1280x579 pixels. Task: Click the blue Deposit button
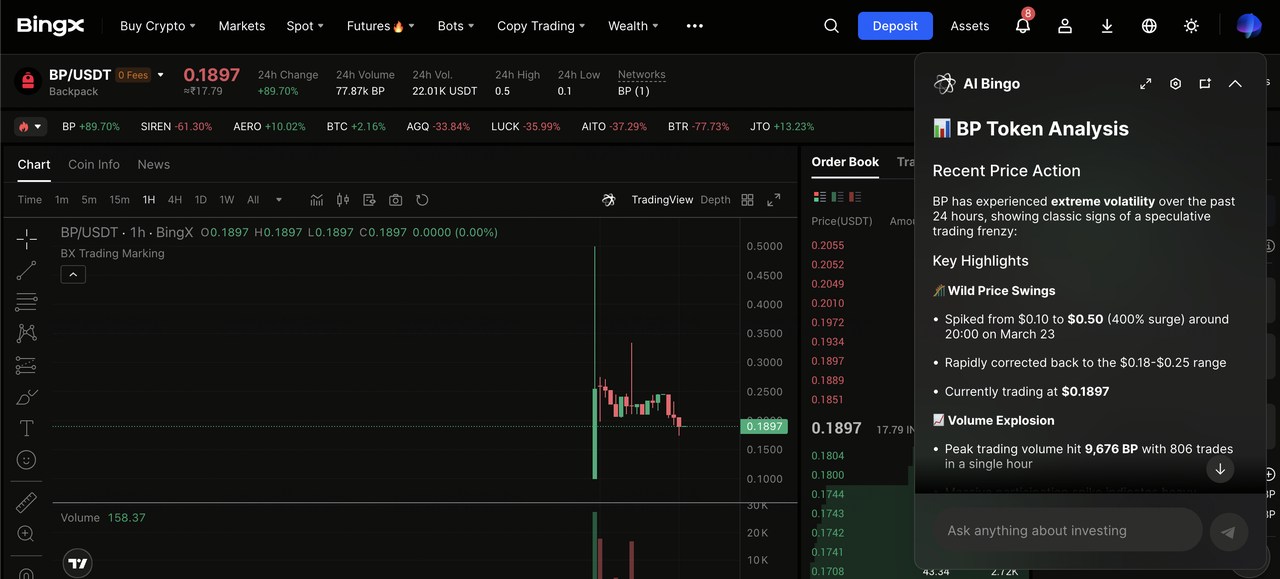(894, 26)
